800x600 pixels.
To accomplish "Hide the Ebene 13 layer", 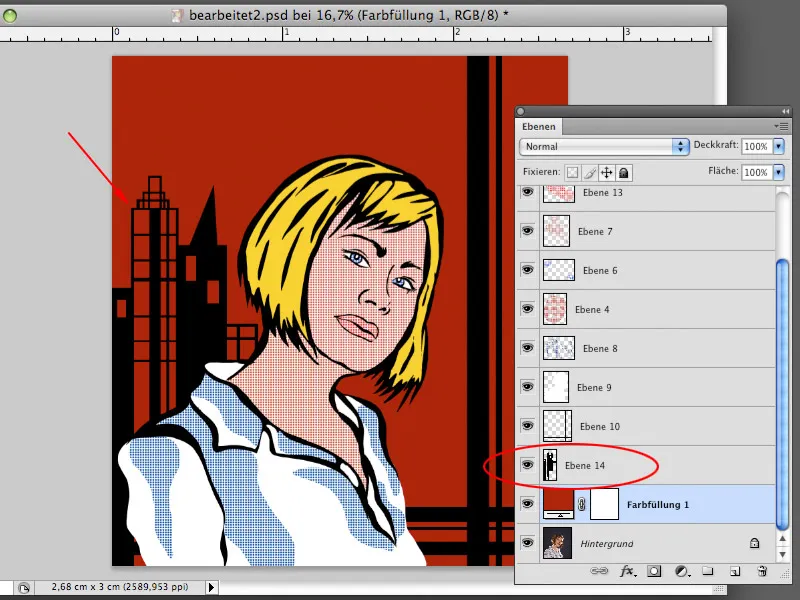I will (x=528, y=192).
